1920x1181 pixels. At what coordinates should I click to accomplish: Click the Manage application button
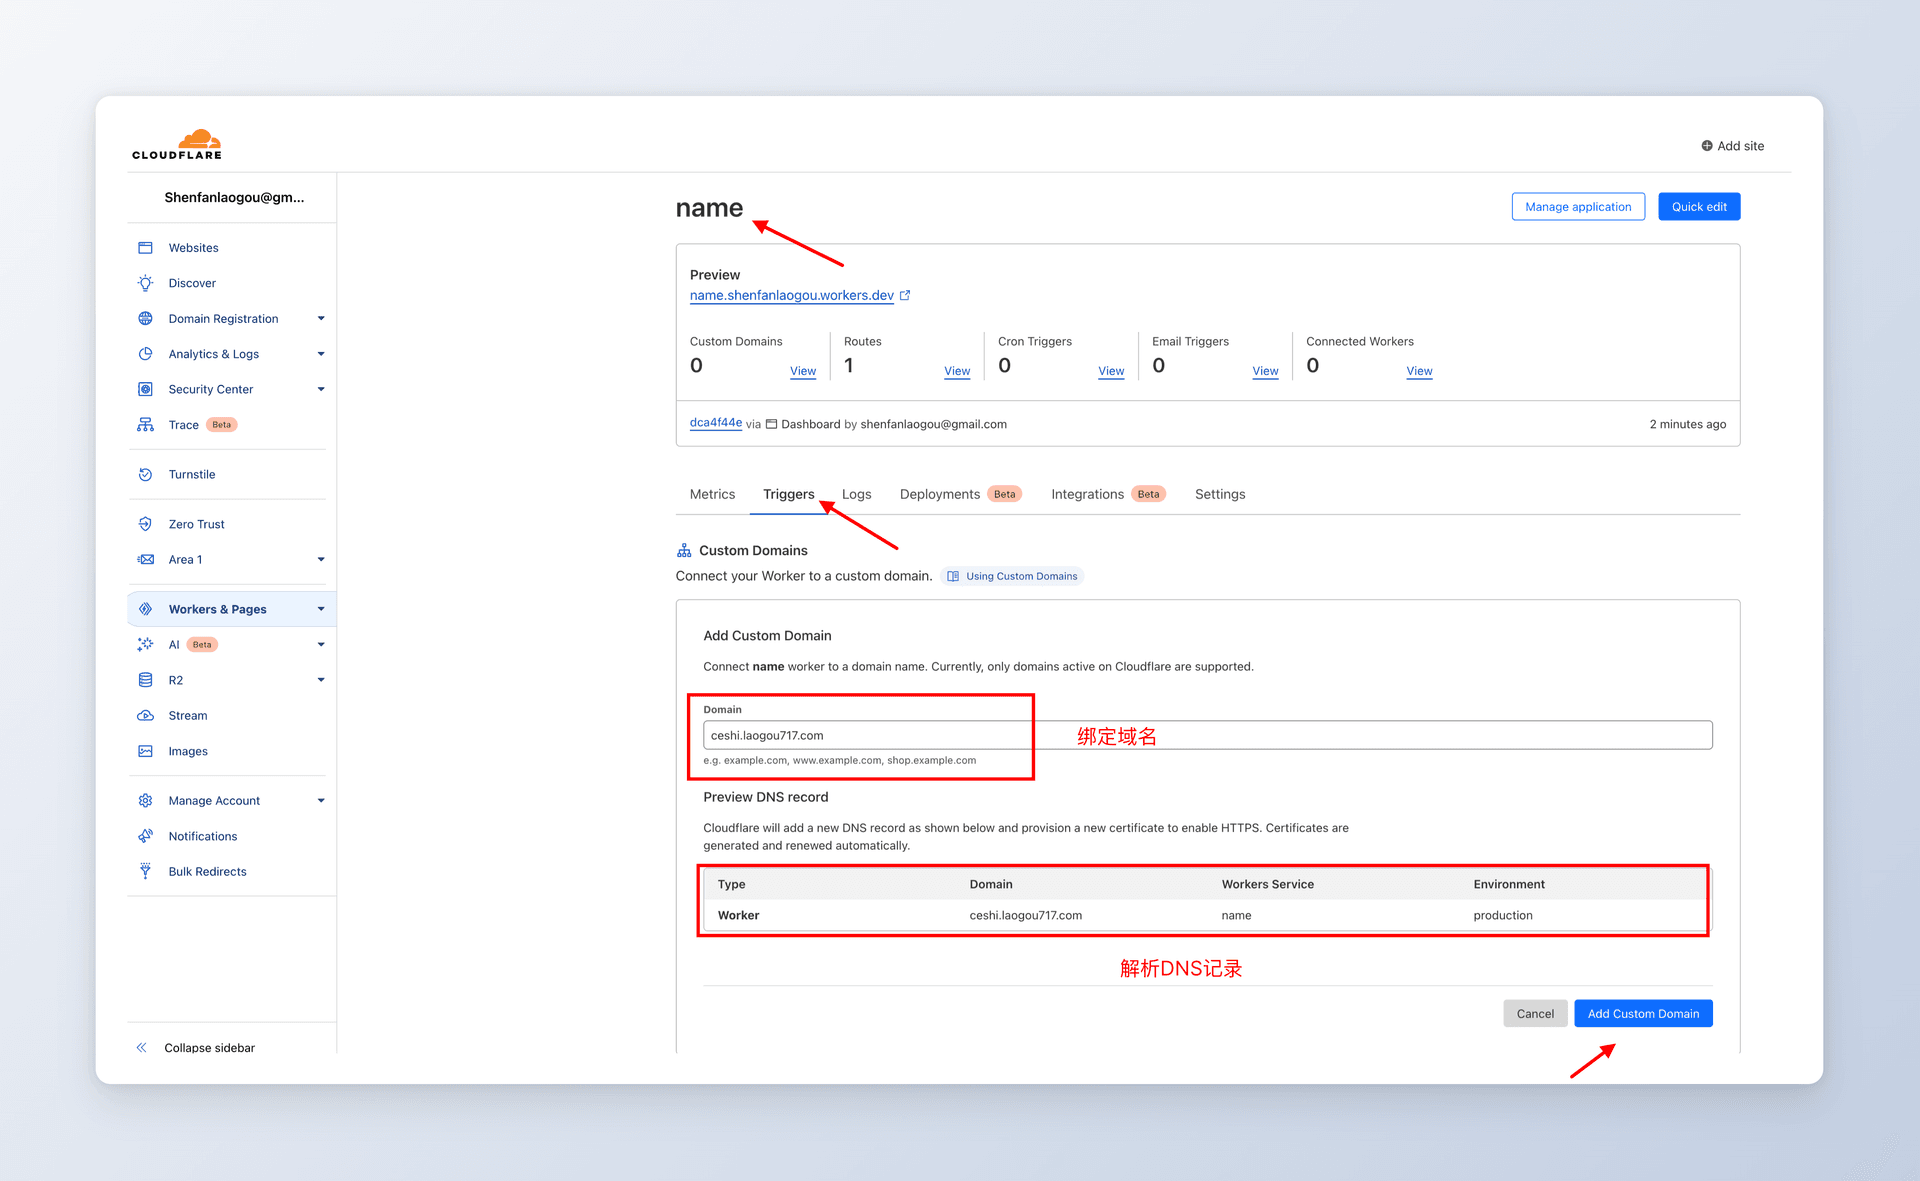tap(1578, 207)
